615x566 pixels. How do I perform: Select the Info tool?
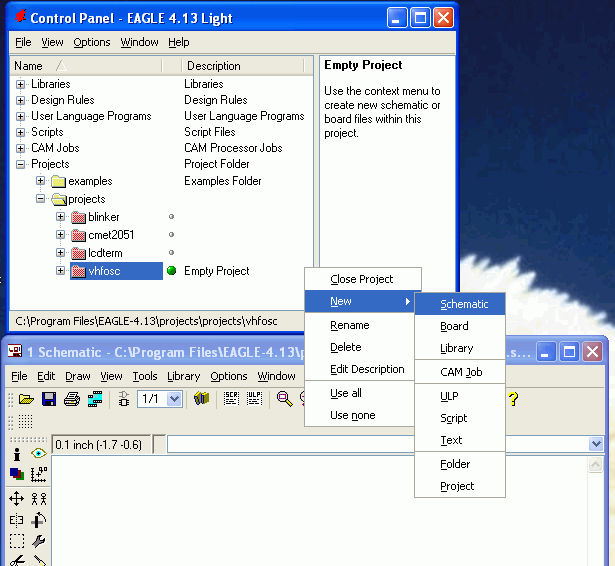click(16, 454)
